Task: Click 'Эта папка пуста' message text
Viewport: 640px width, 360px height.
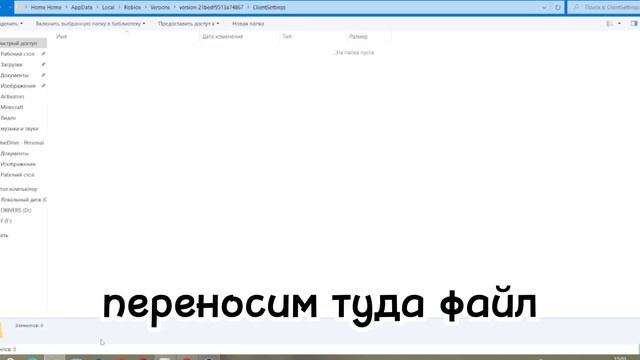Action: point(354,53)
